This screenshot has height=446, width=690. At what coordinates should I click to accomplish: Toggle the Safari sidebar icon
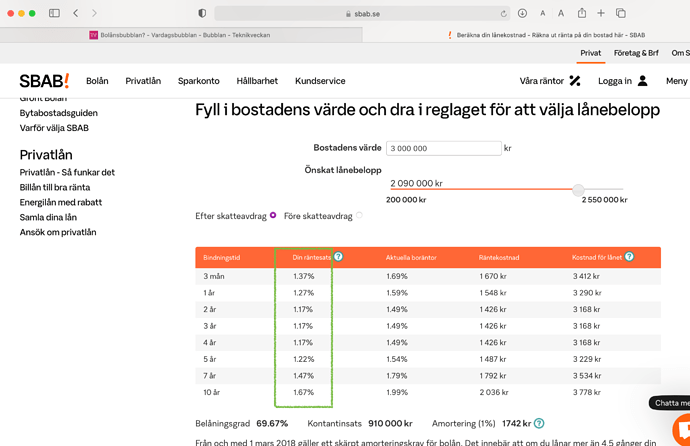pos(54,13)
